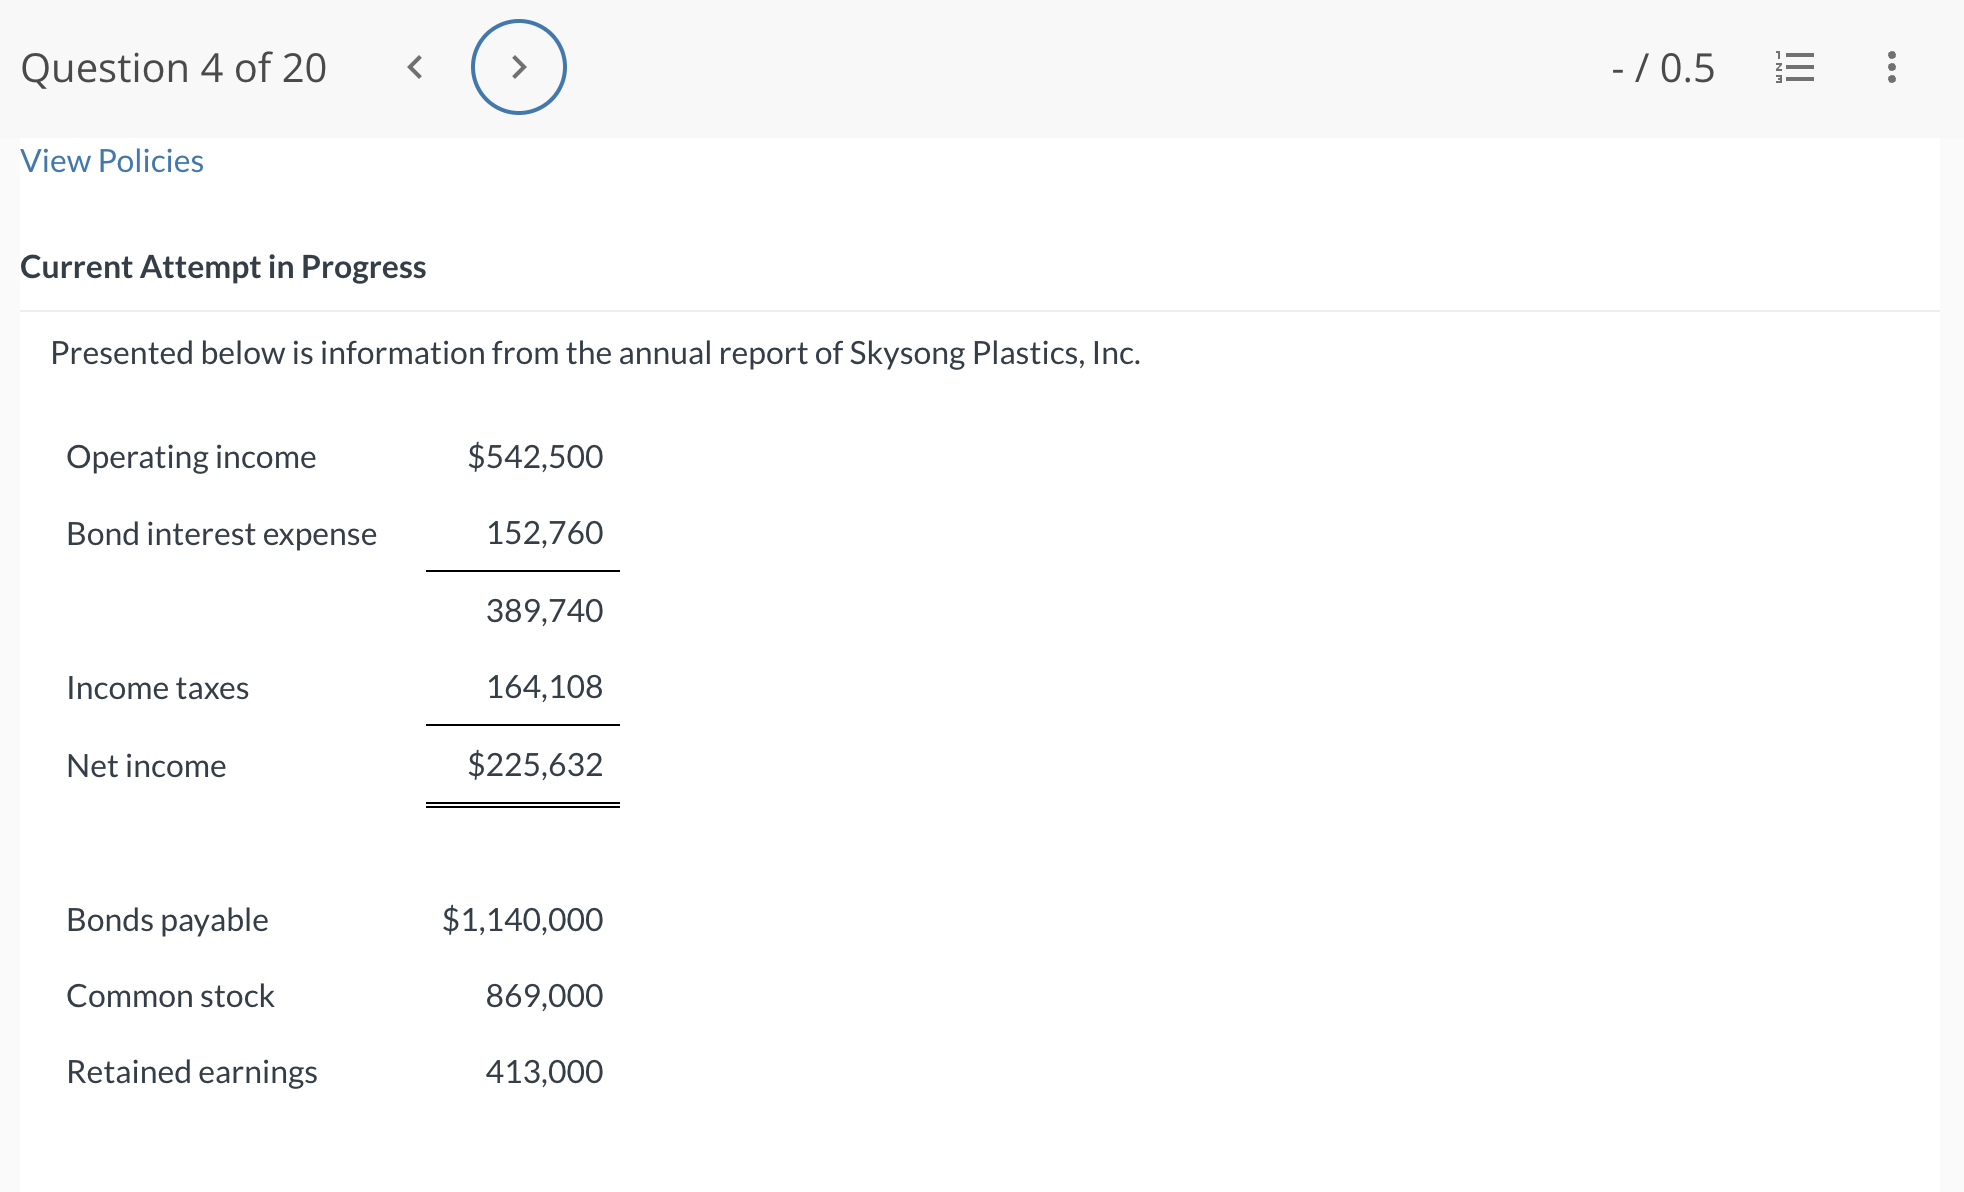1964x1192 pixels.
Task: Click the 869,000 common stock value
Action: tap(544, 996)
